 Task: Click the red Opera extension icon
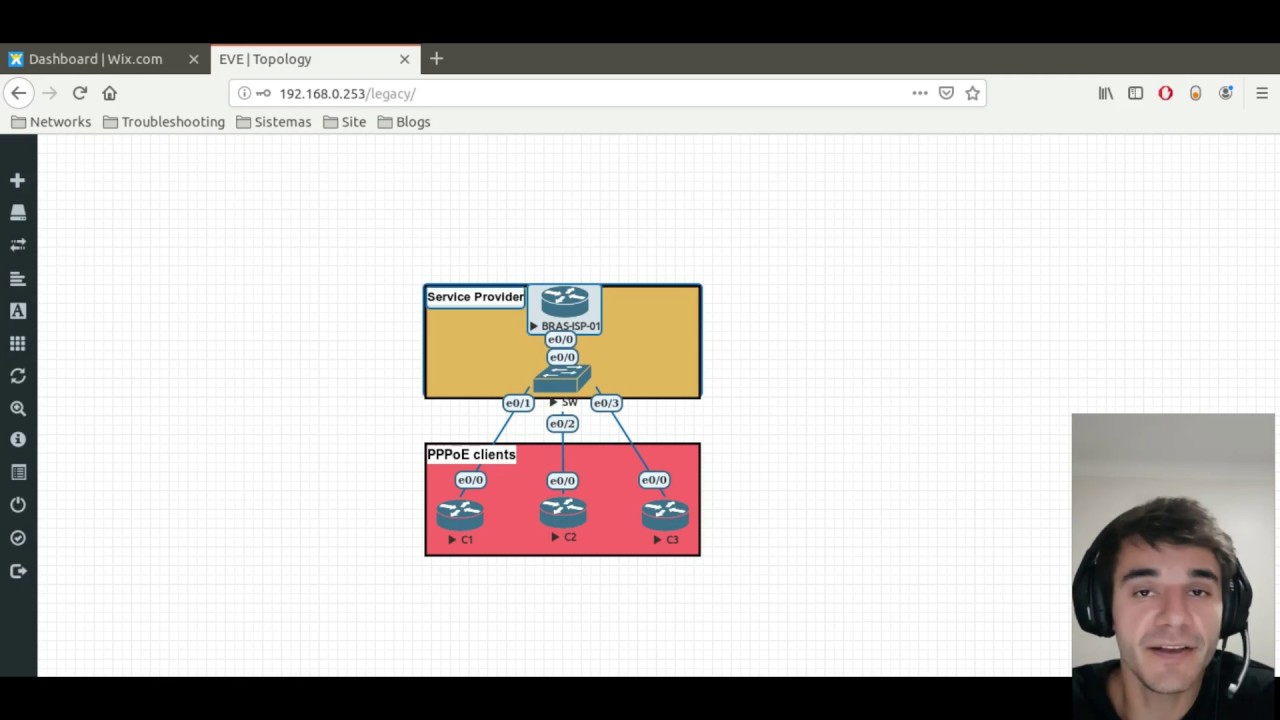click(x=1165, y=93)
